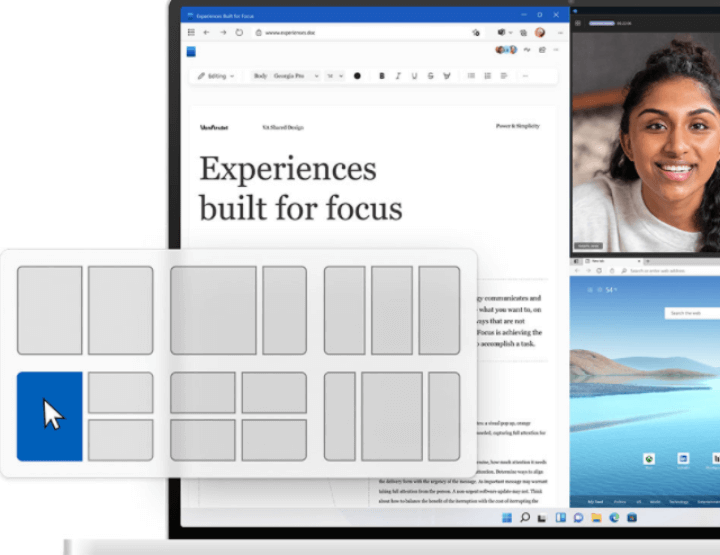The width and height of the screenshot is (720, 555).
Task: Snap to right half of two-column layout
Action: pos(121,310)
